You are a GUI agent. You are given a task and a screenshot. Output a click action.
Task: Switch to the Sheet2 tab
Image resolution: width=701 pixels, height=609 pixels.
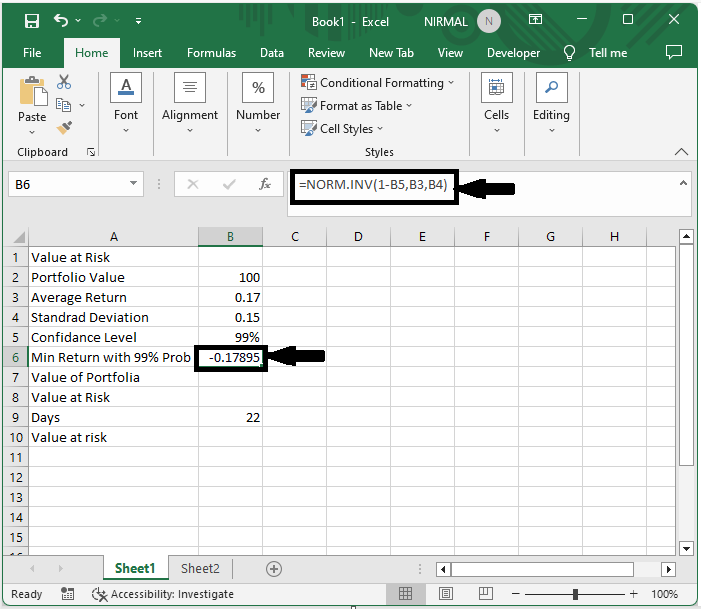[200, 568]
